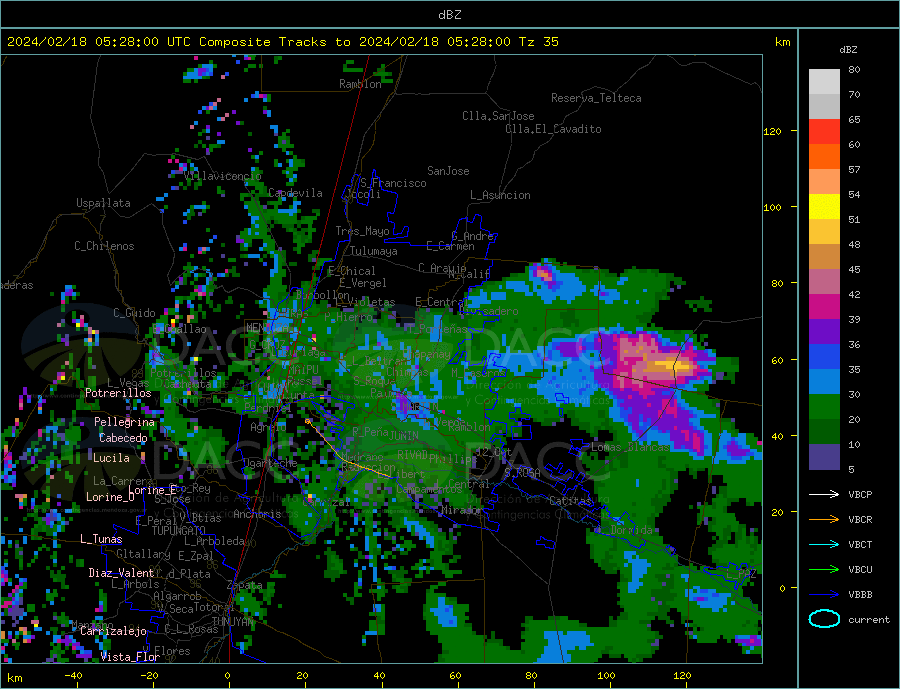The width and height of the screenshot is (900, 689).
Task: Select the gold 51–48 dBZ swatch
Action: click(824, 231)
